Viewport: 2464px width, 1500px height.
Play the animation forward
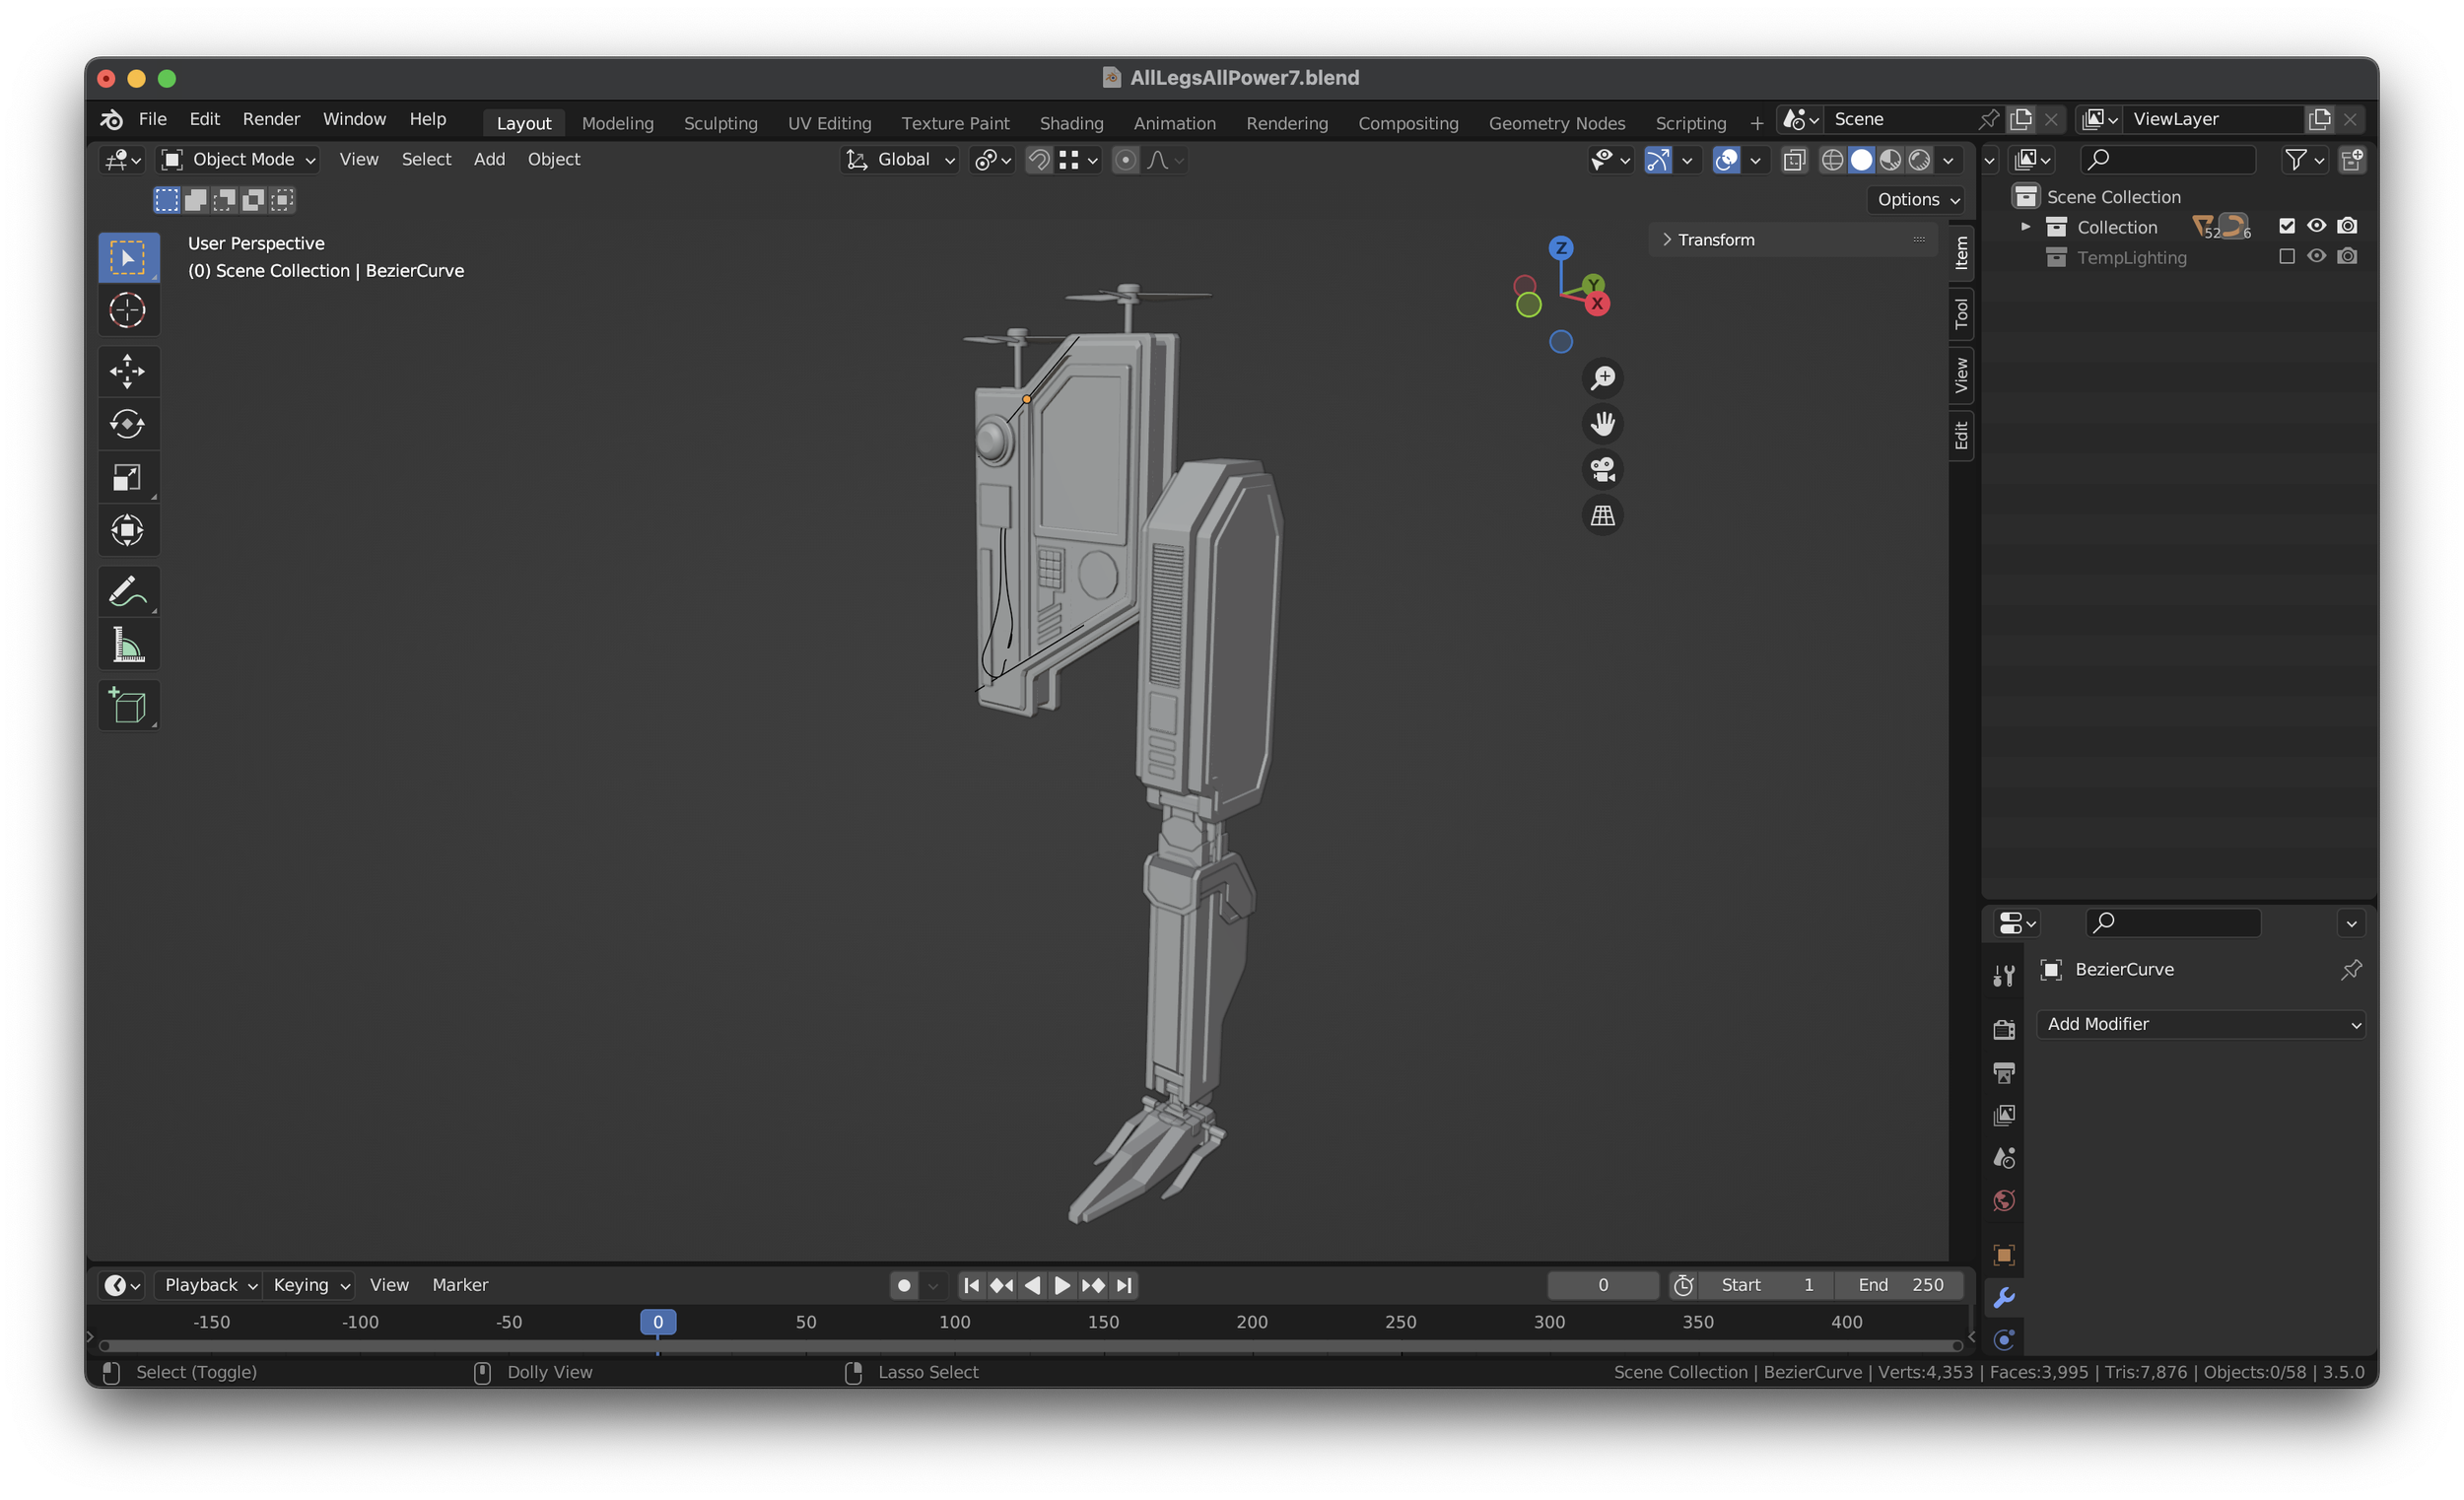pos(1063,1285)
